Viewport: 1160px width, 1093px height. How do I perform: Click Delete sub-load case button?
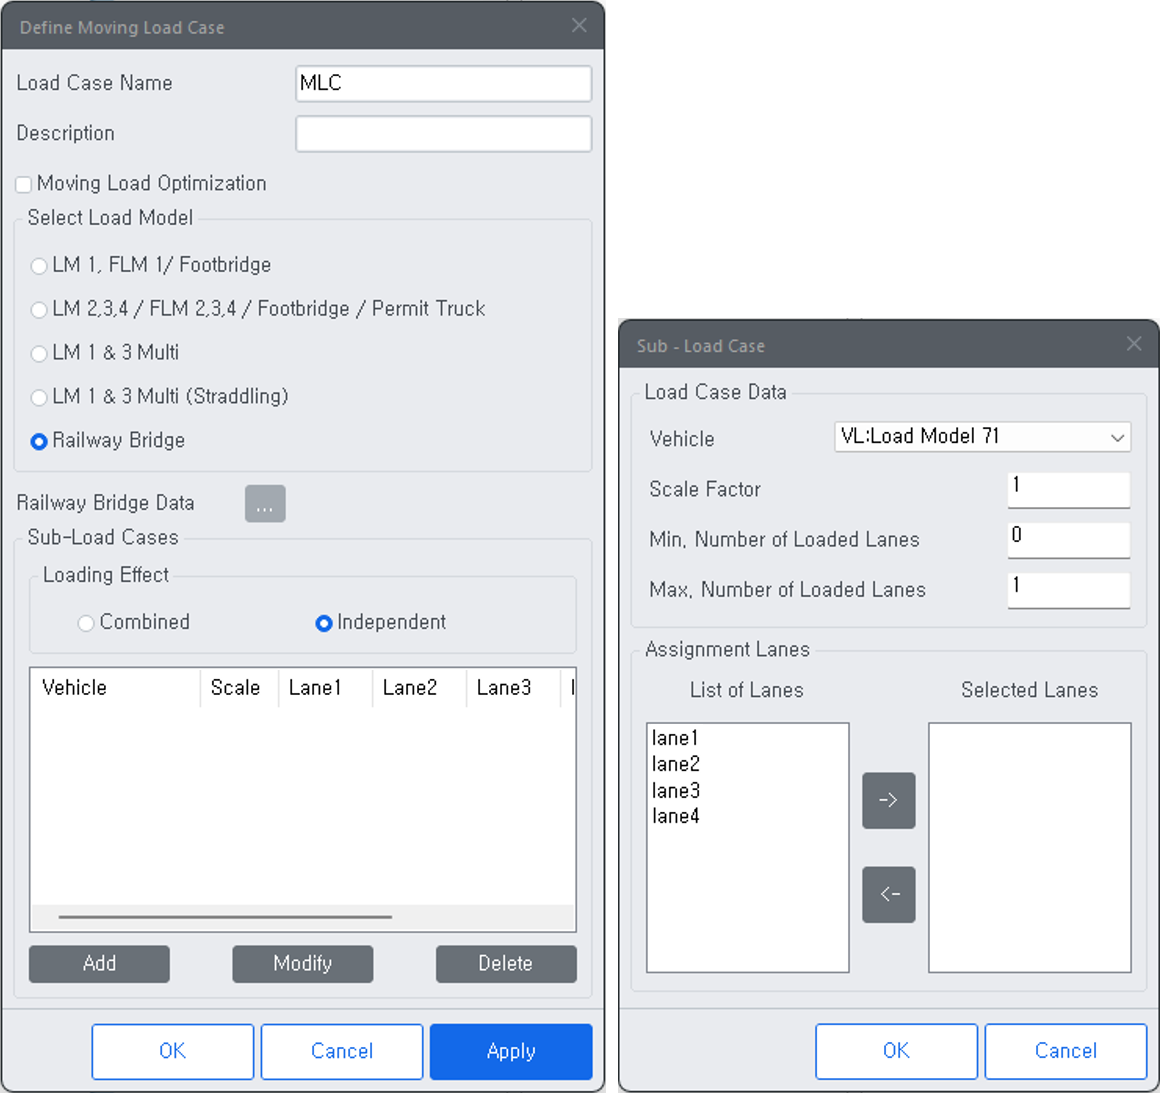(506, 963)
